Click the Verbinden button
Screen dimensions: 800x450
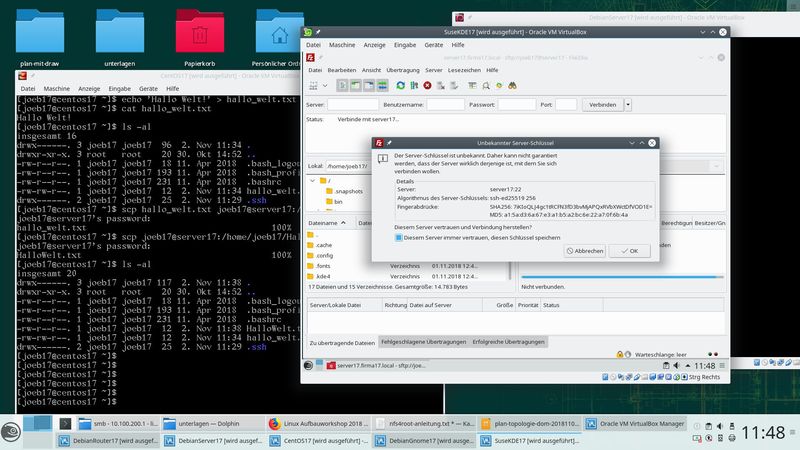click(603, 105)
